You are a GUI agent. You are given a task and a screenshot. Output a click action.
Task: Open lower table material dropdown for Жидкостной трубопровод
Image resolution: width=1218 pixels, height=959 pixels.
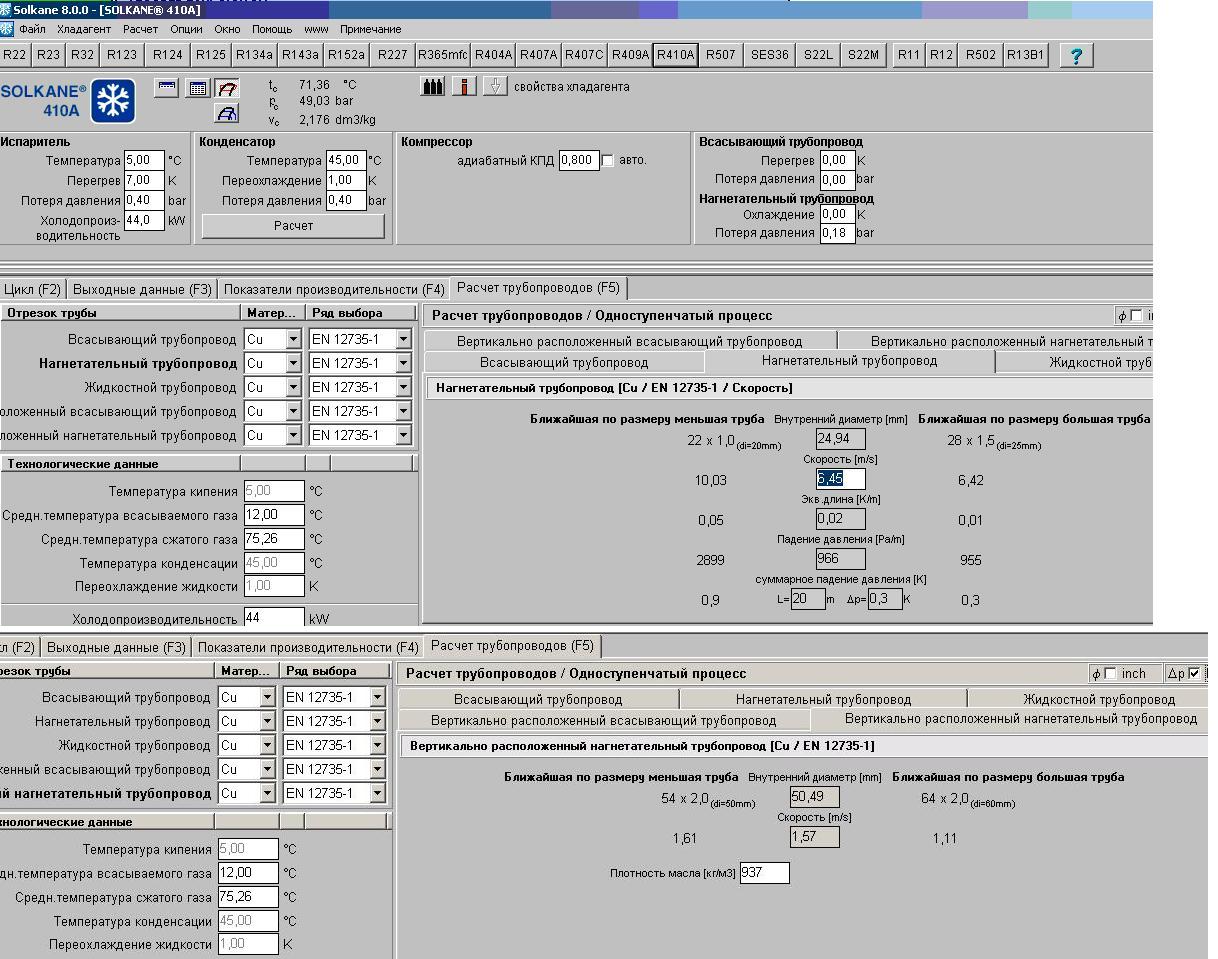[x=267, y=746]
